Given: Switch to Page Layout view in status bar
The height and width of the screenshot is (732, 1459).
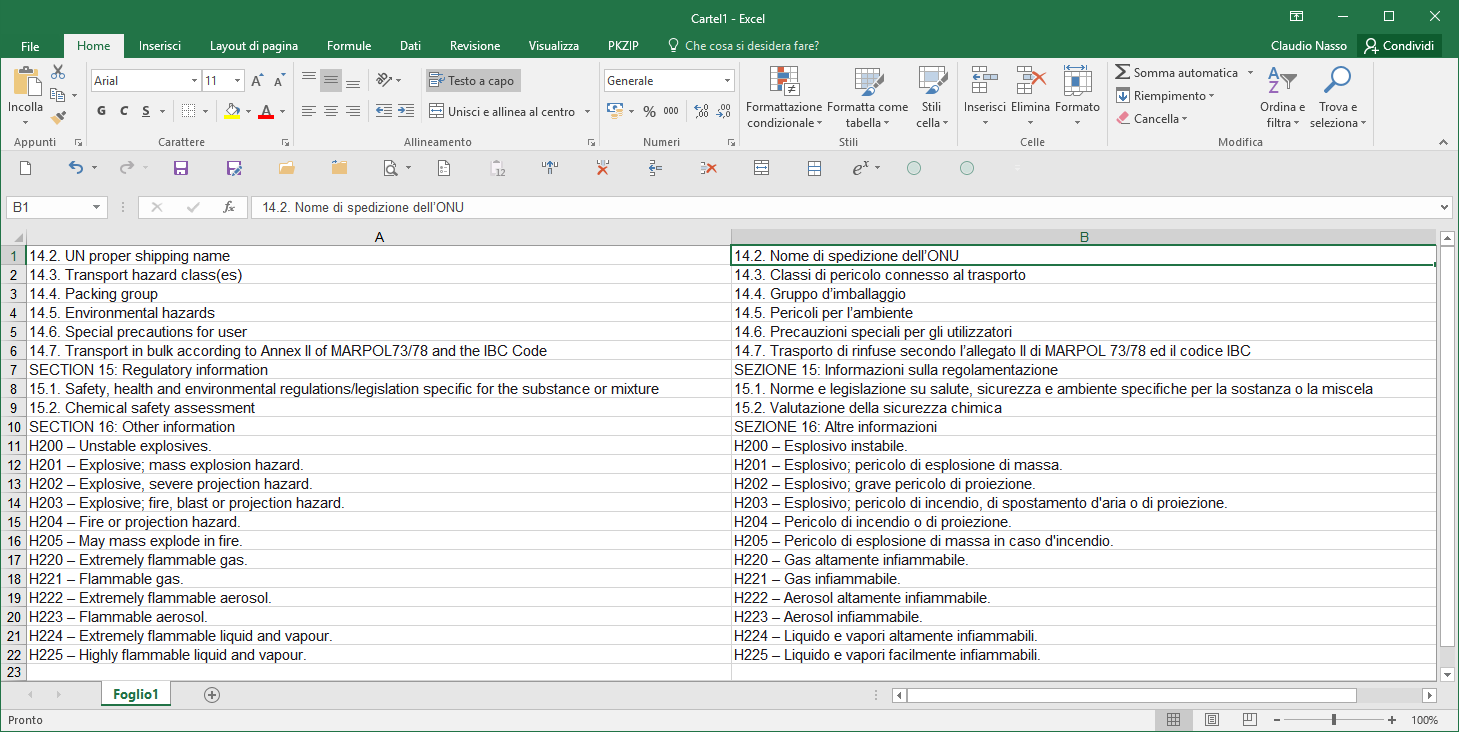Looking at the screenshot, I should coord(1211,720).
